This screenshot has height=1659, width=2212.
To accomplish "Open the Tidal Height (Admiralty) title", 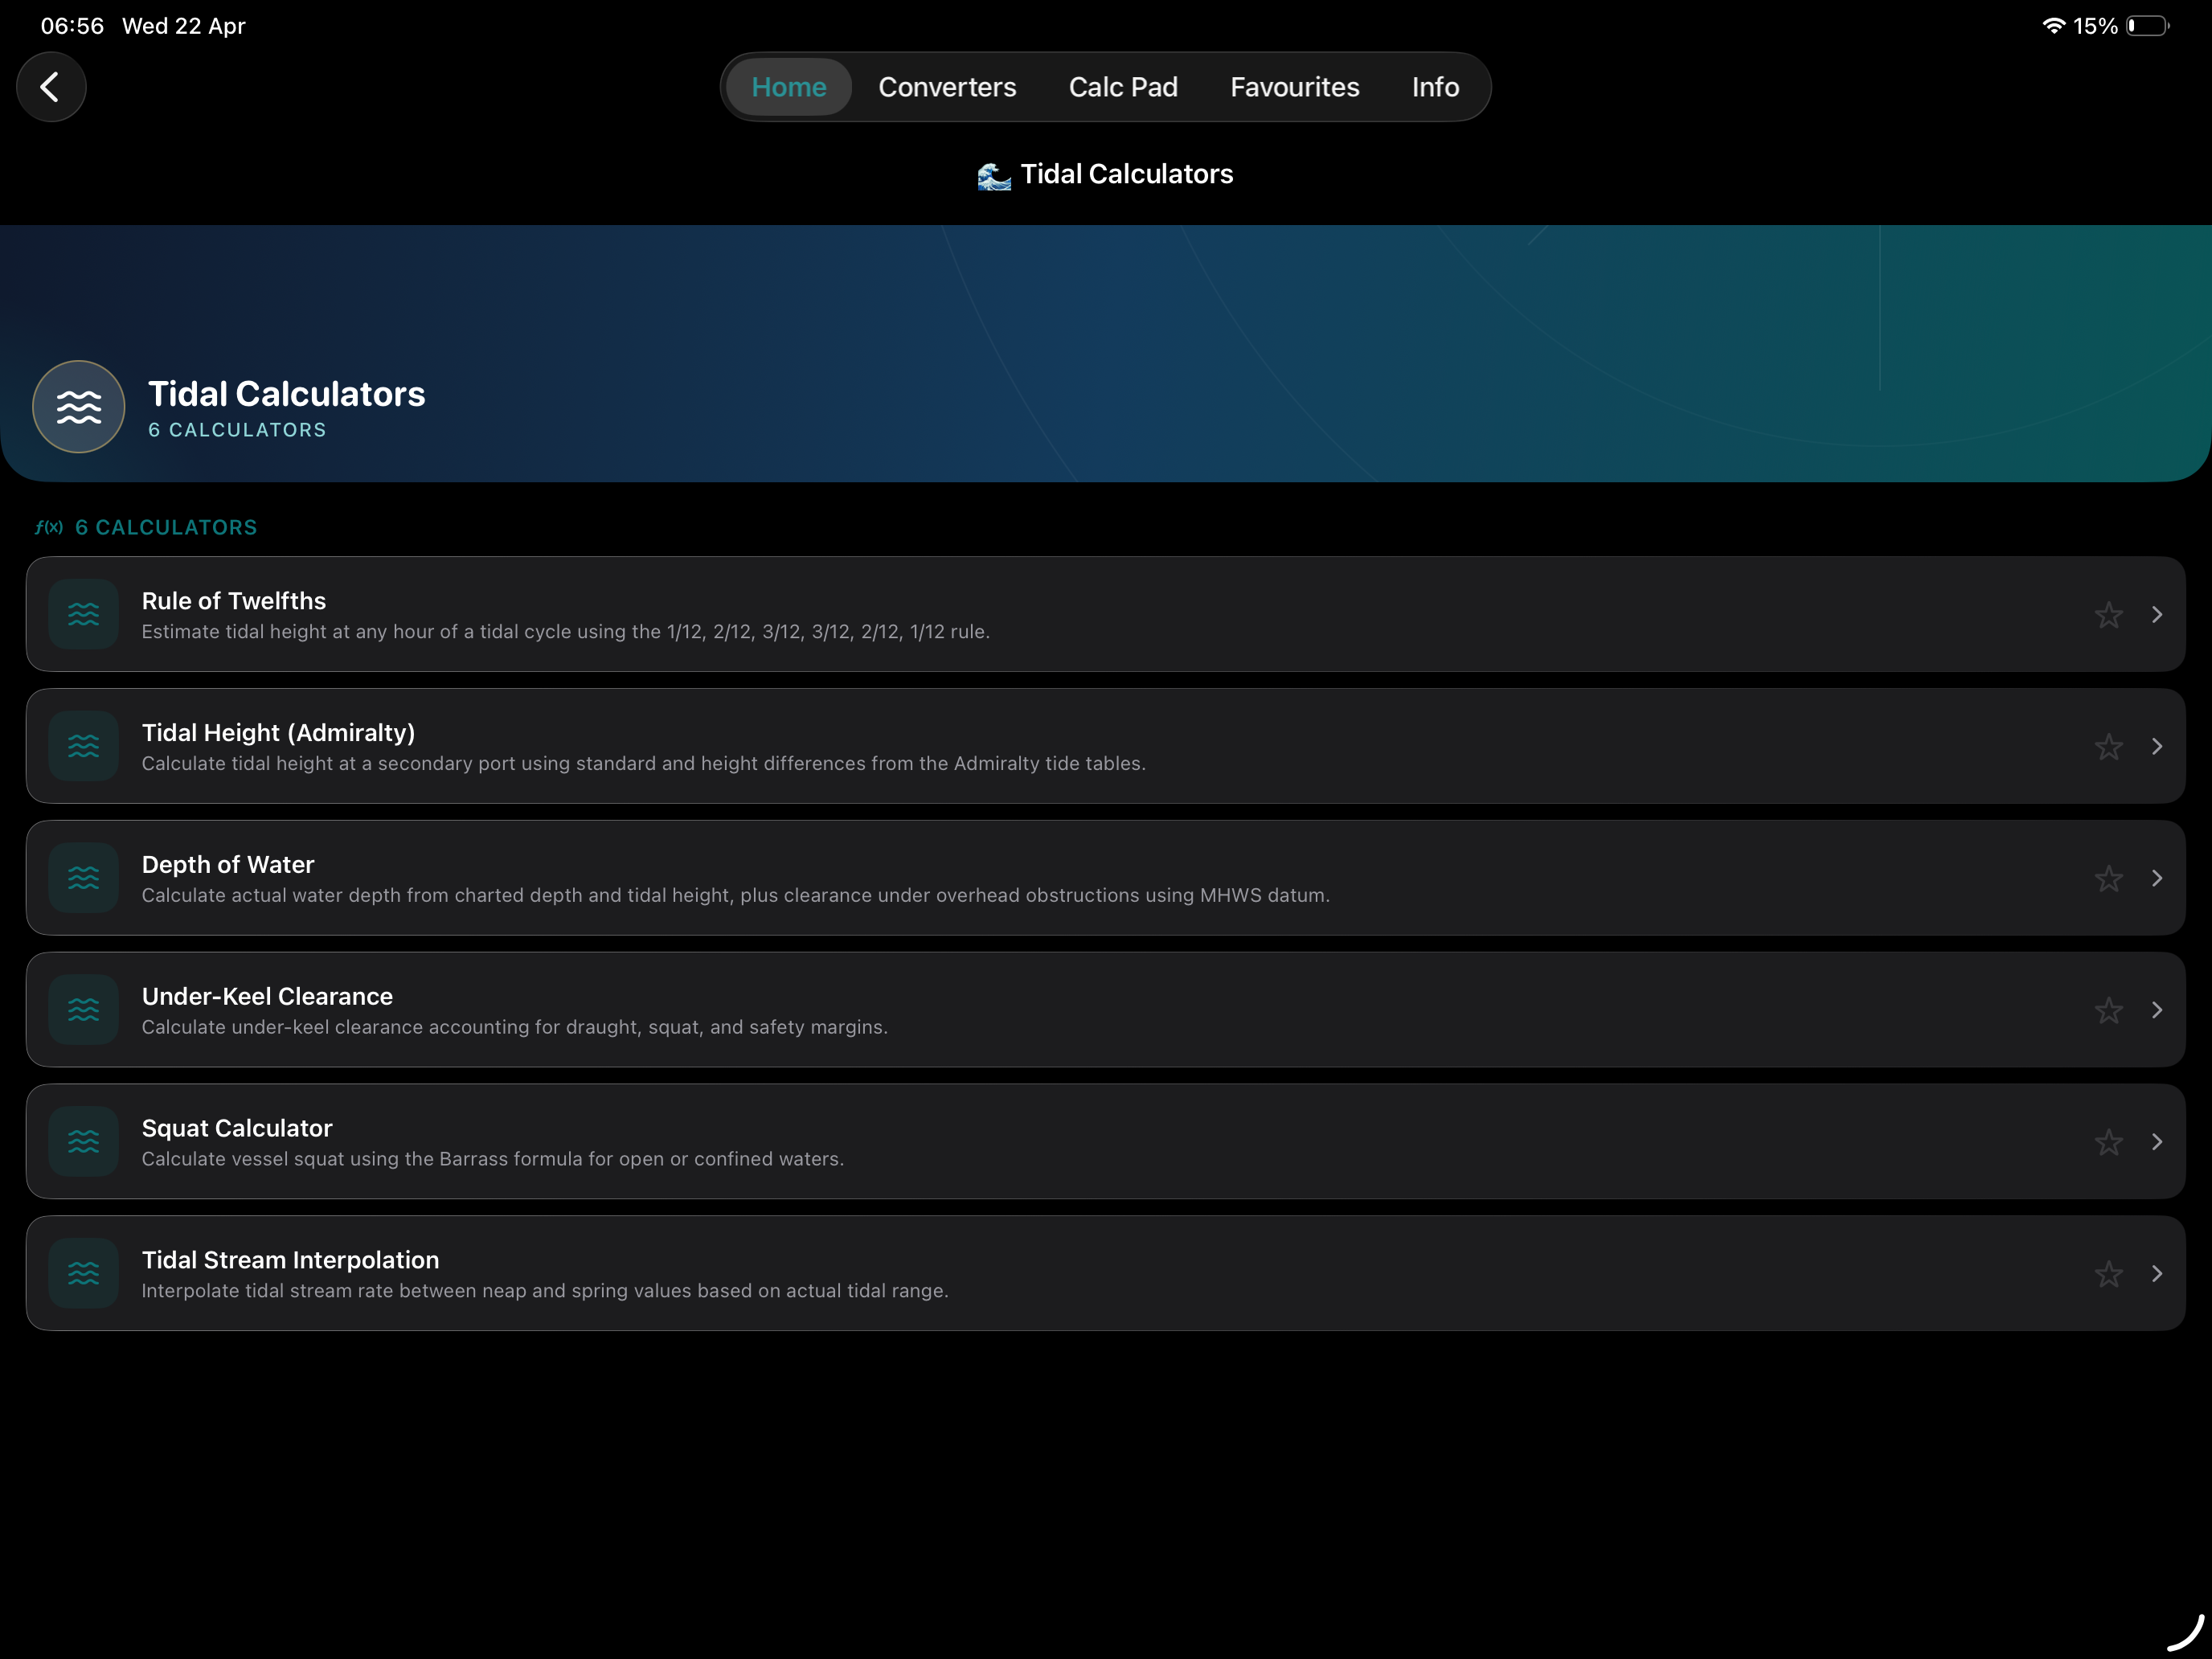I will click(278, 733).
